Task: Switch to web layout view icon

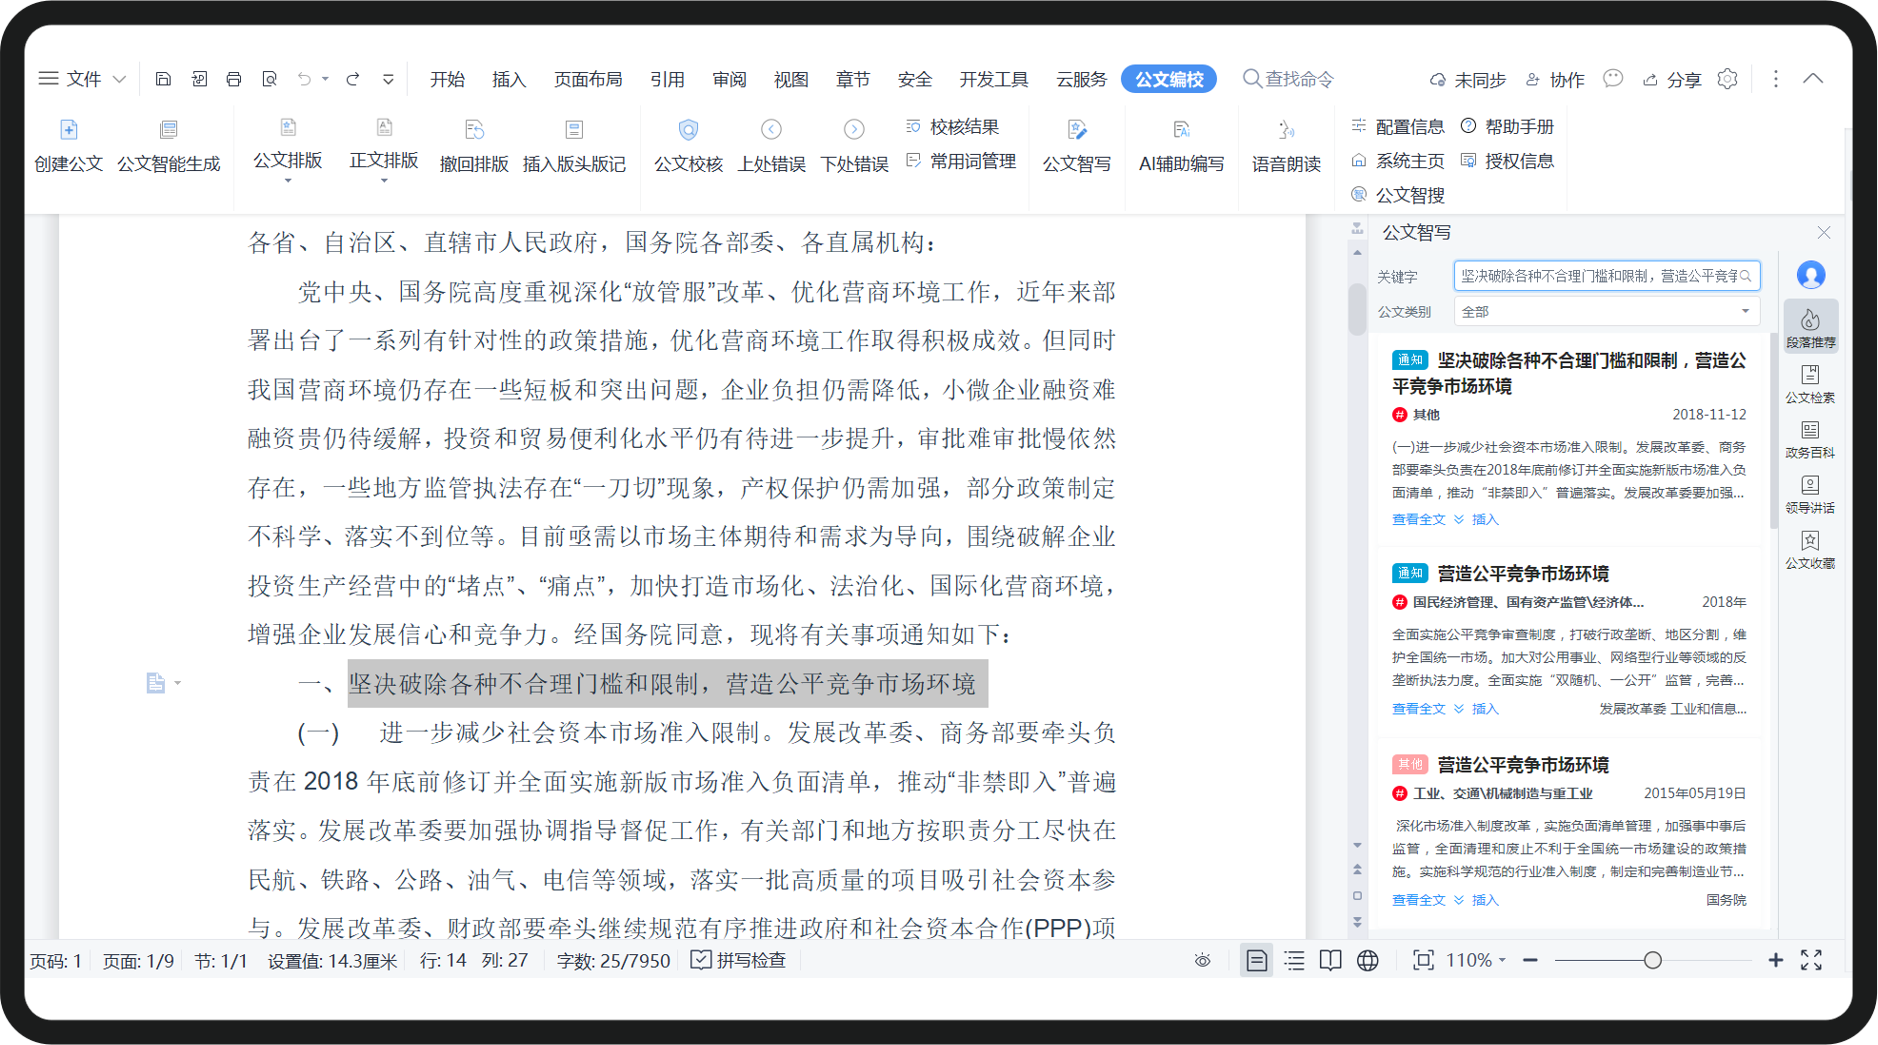Action: coord(1368,960)
